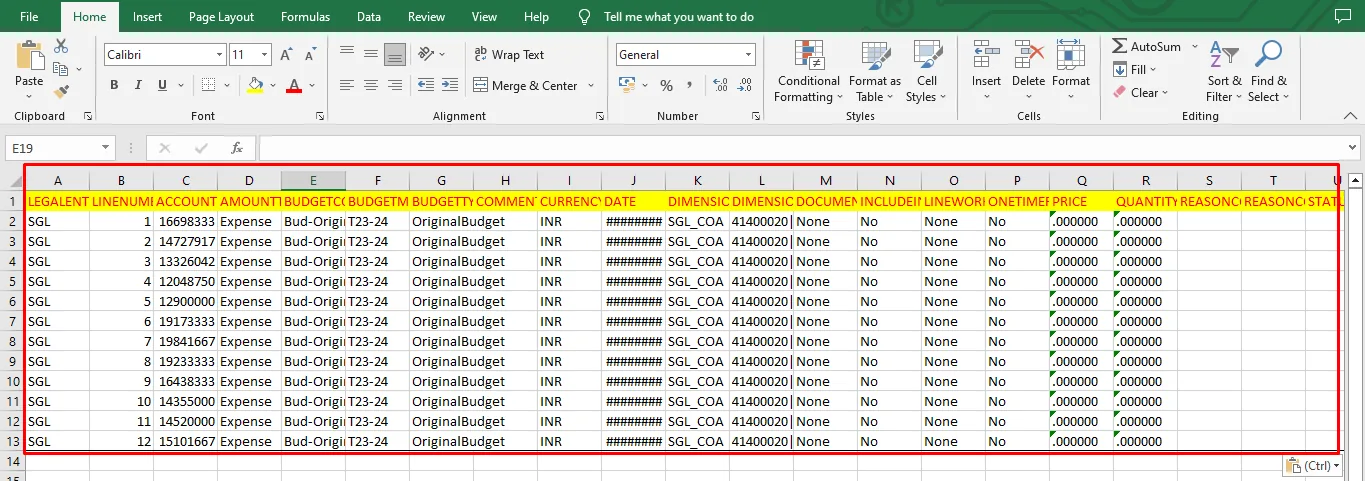Viewport: 1365px width, 481px height.
Task: Toggle Align Right
Action: 395,86
